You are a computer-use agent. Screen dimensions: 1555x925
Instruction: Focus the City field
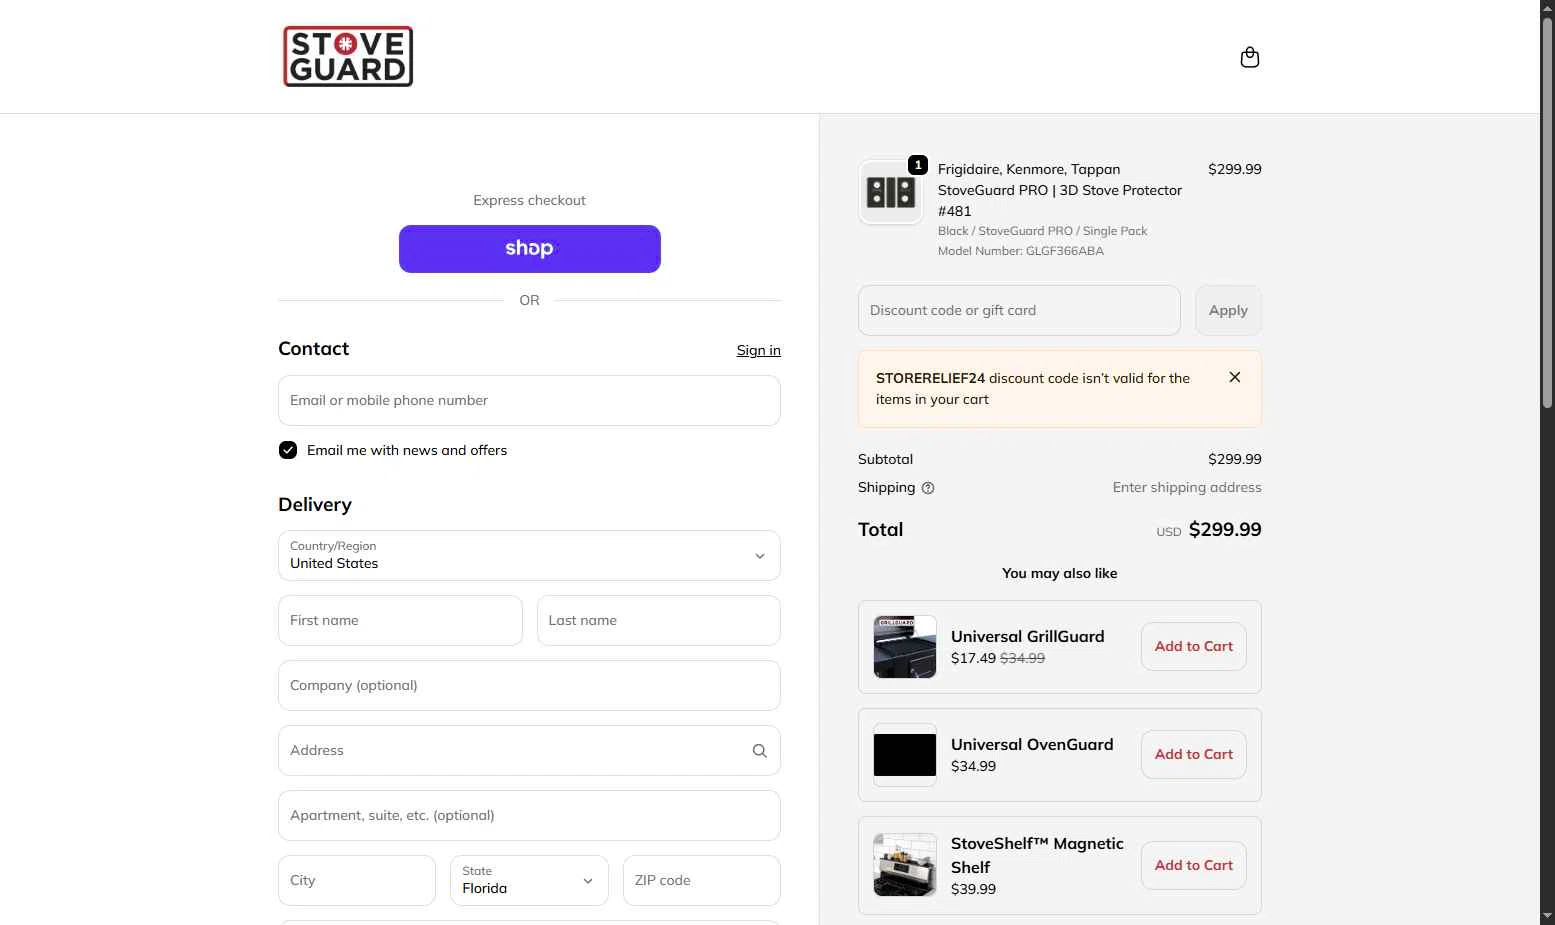[x=357, y=880]
